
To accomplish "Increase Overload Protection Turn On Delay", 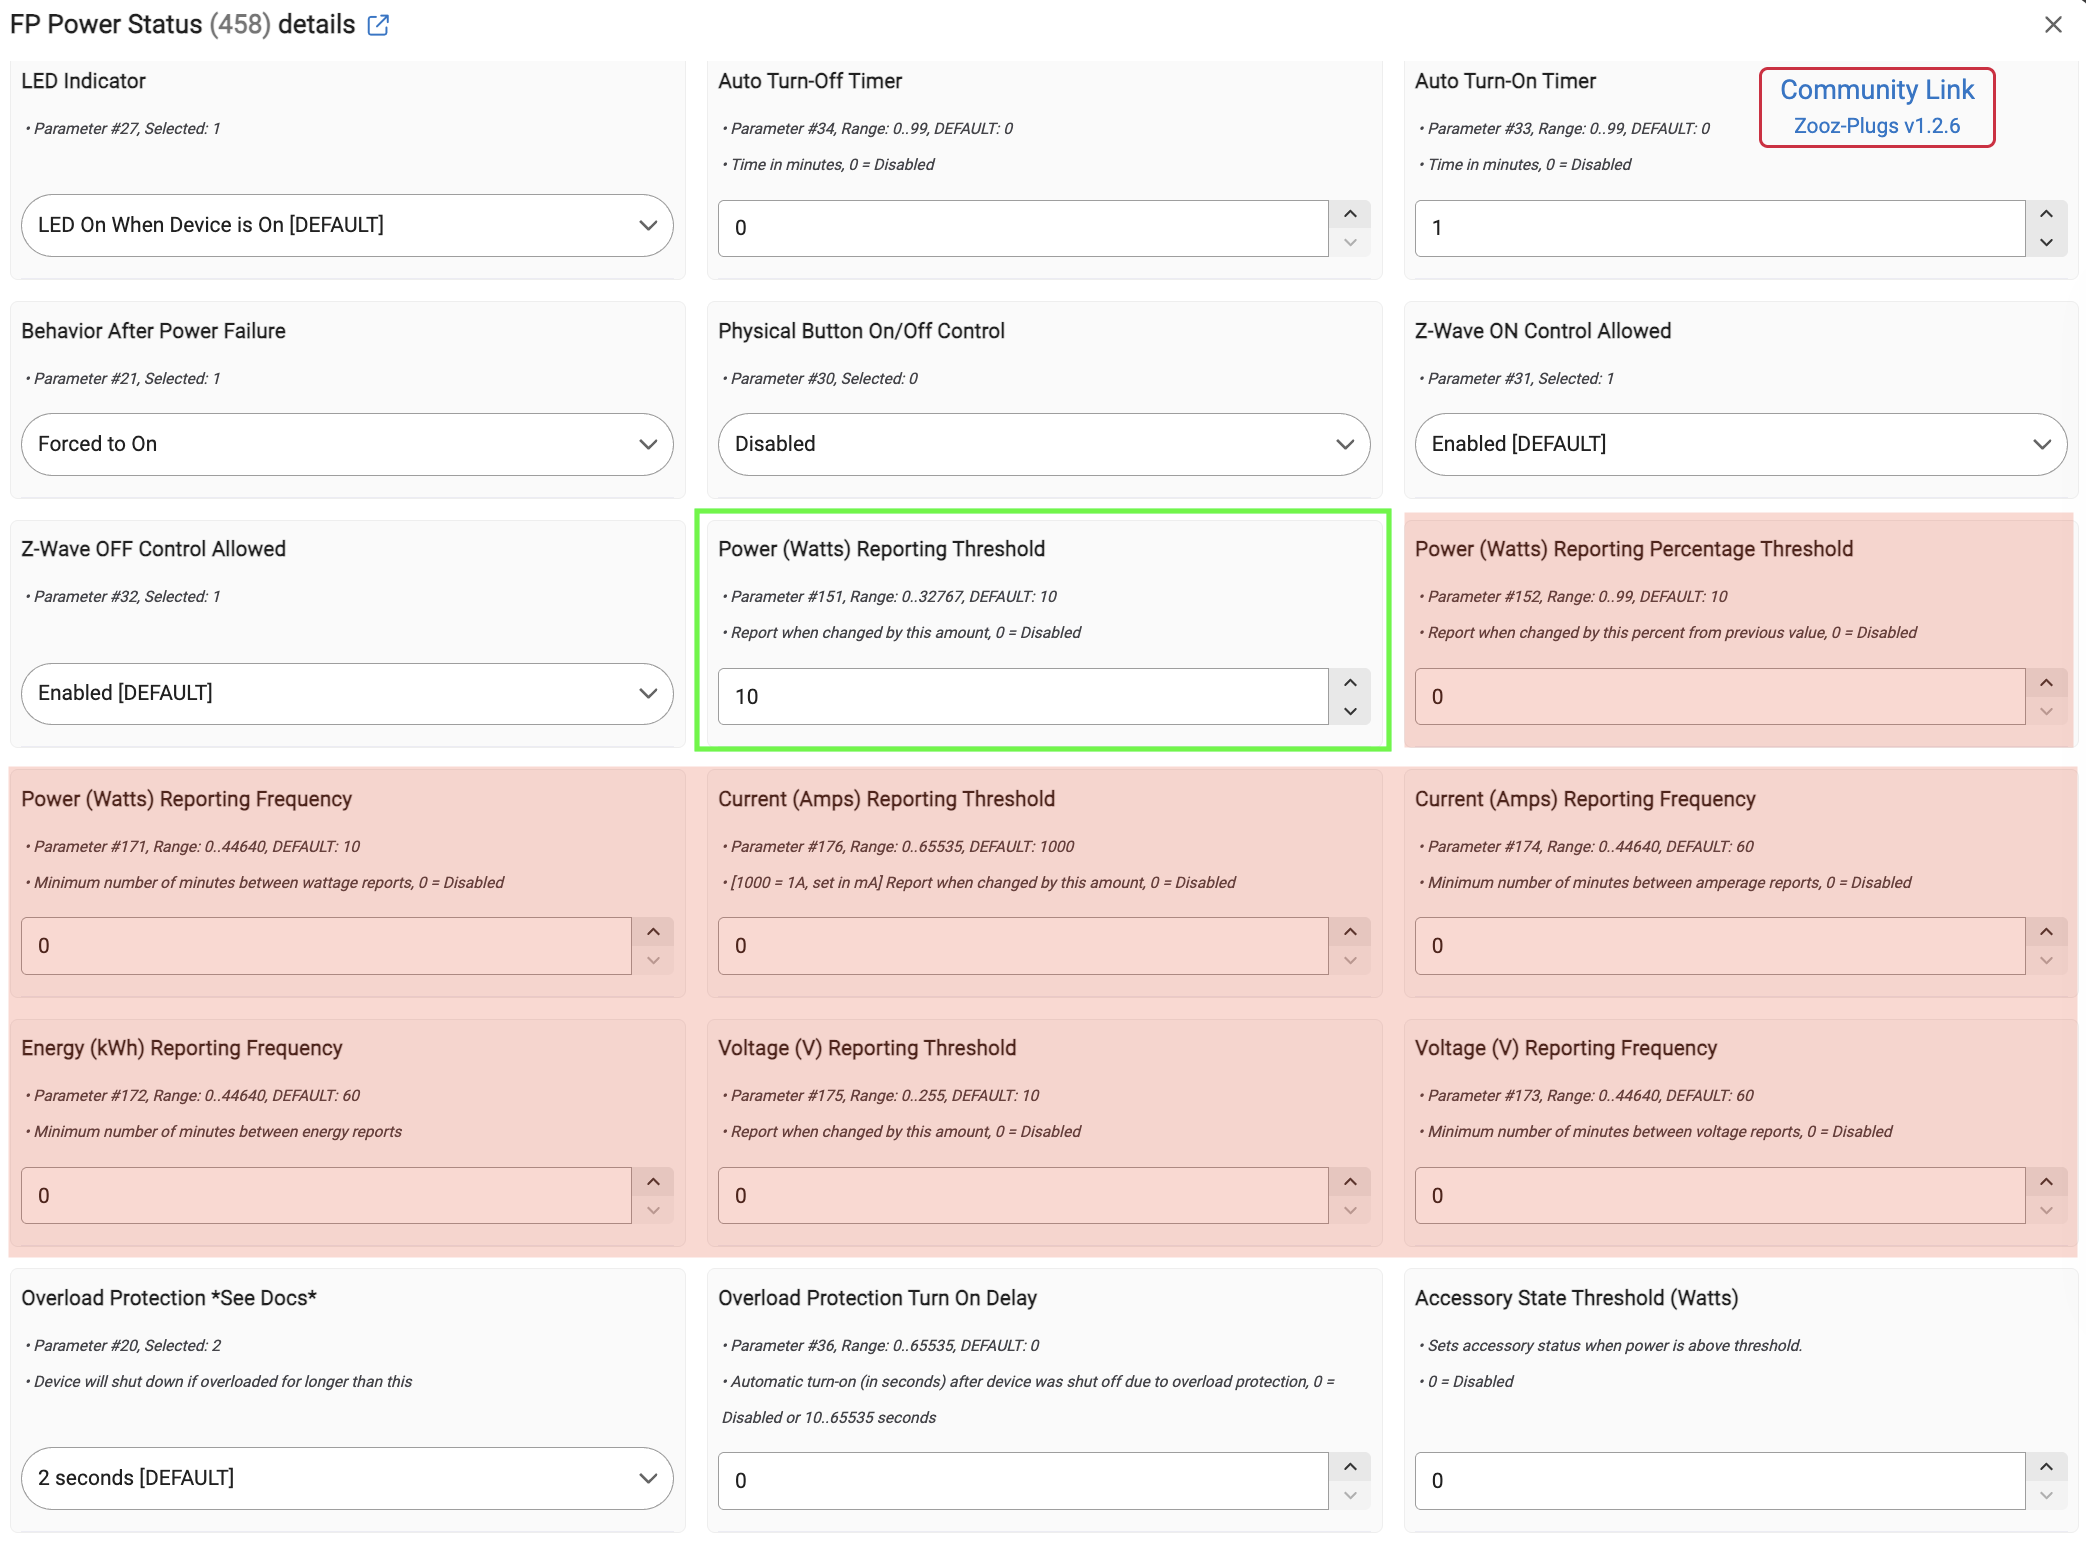I will pos(1350,1467).
